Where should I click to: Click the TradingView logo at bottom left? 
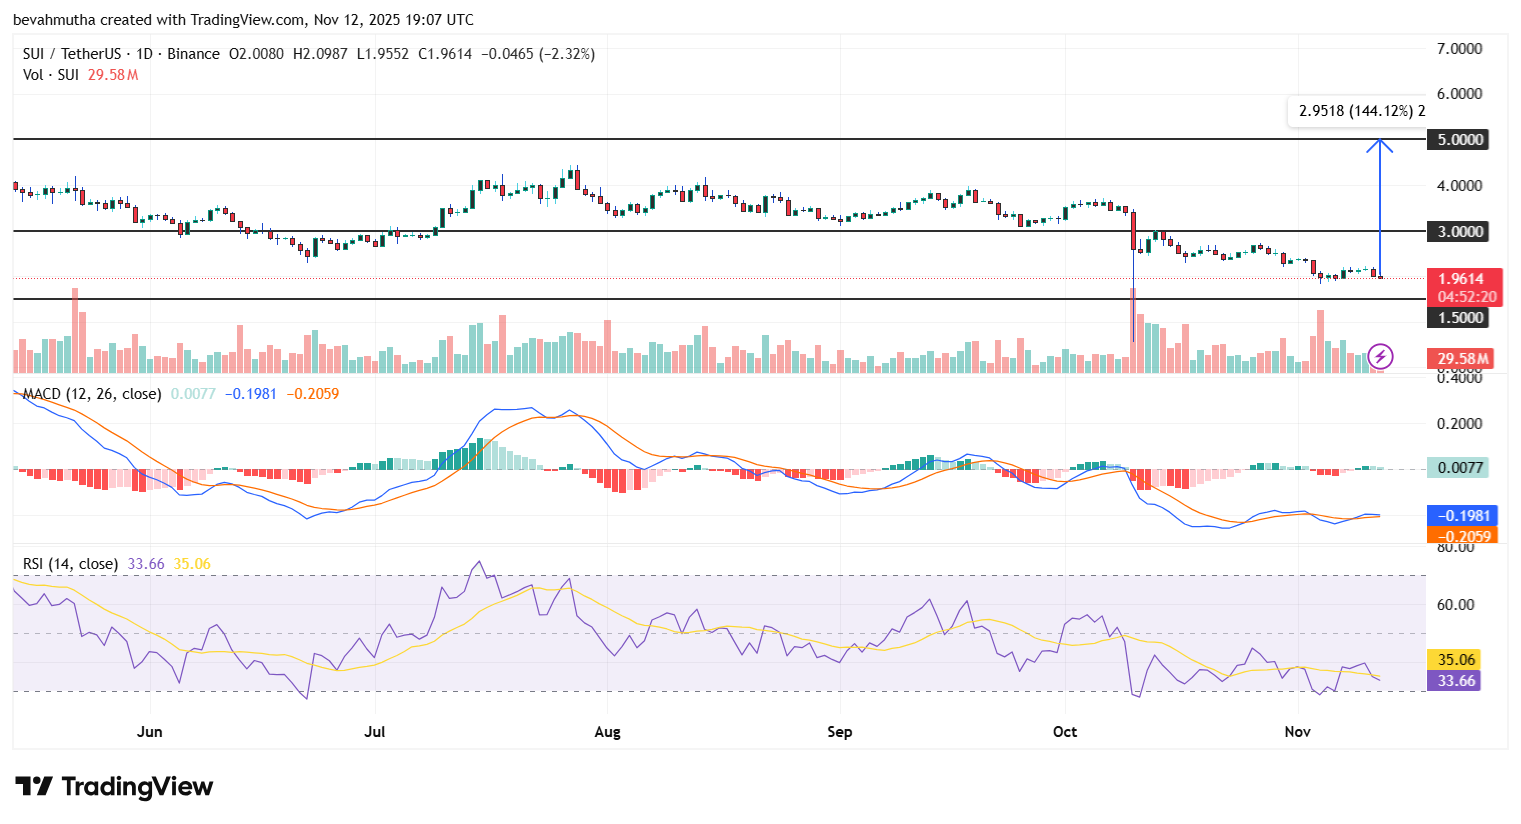point(113,787)
